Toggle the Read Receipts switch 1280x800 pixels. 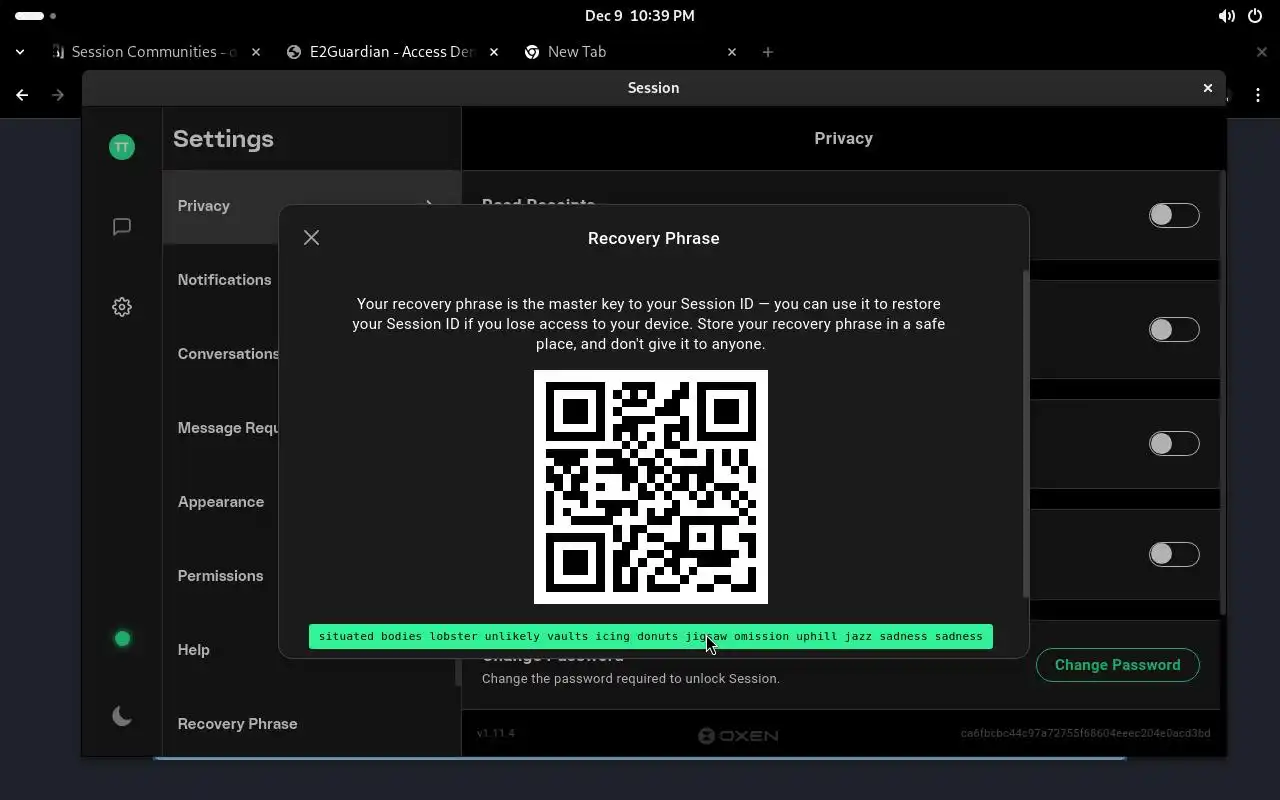pyautogui.click(x=1174, y=215)
